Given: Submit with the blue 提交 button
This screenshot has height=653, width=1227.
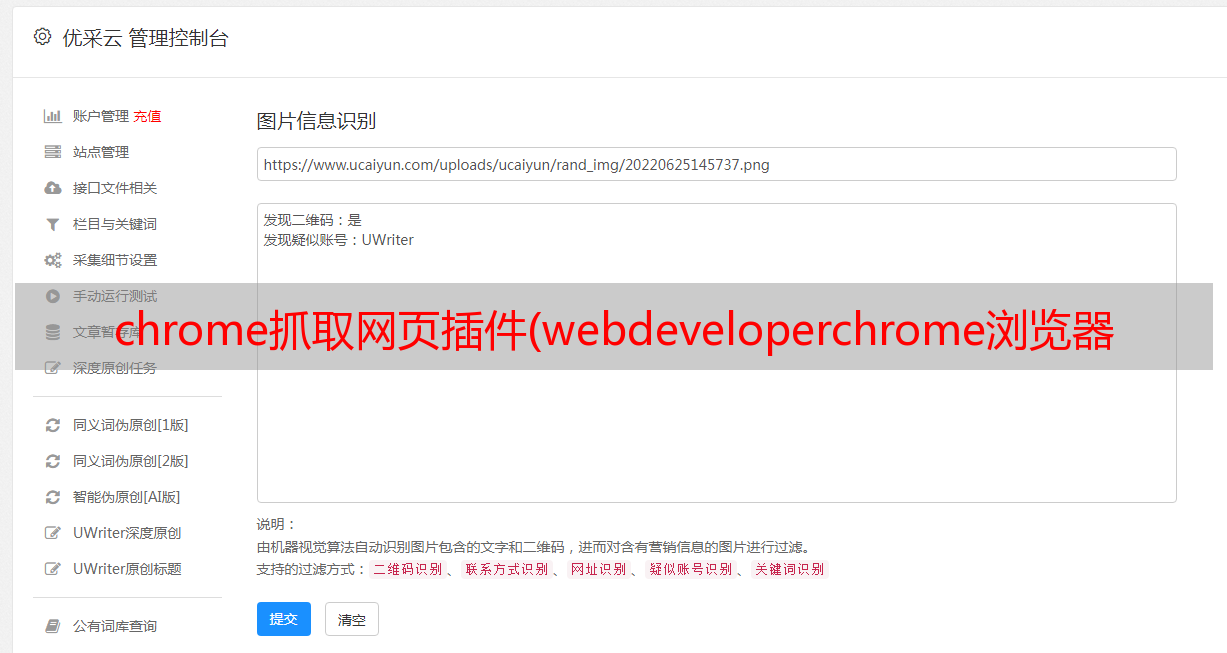Looking at the screenshot, I should point(284,619).
